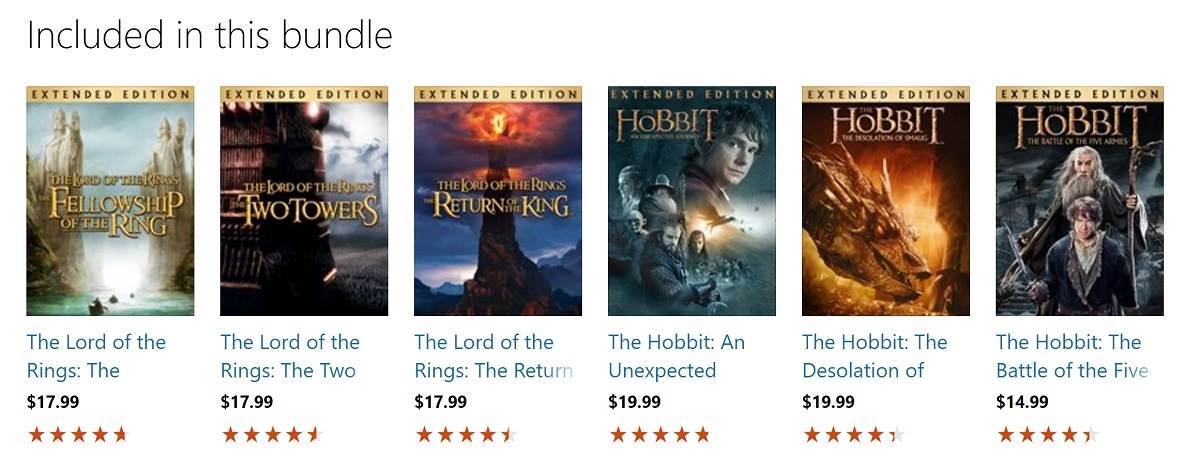Screen dimensions: 1200x459
Task: Open "The Lord of the Rings: The Two" link
Action: coord(290,356)
